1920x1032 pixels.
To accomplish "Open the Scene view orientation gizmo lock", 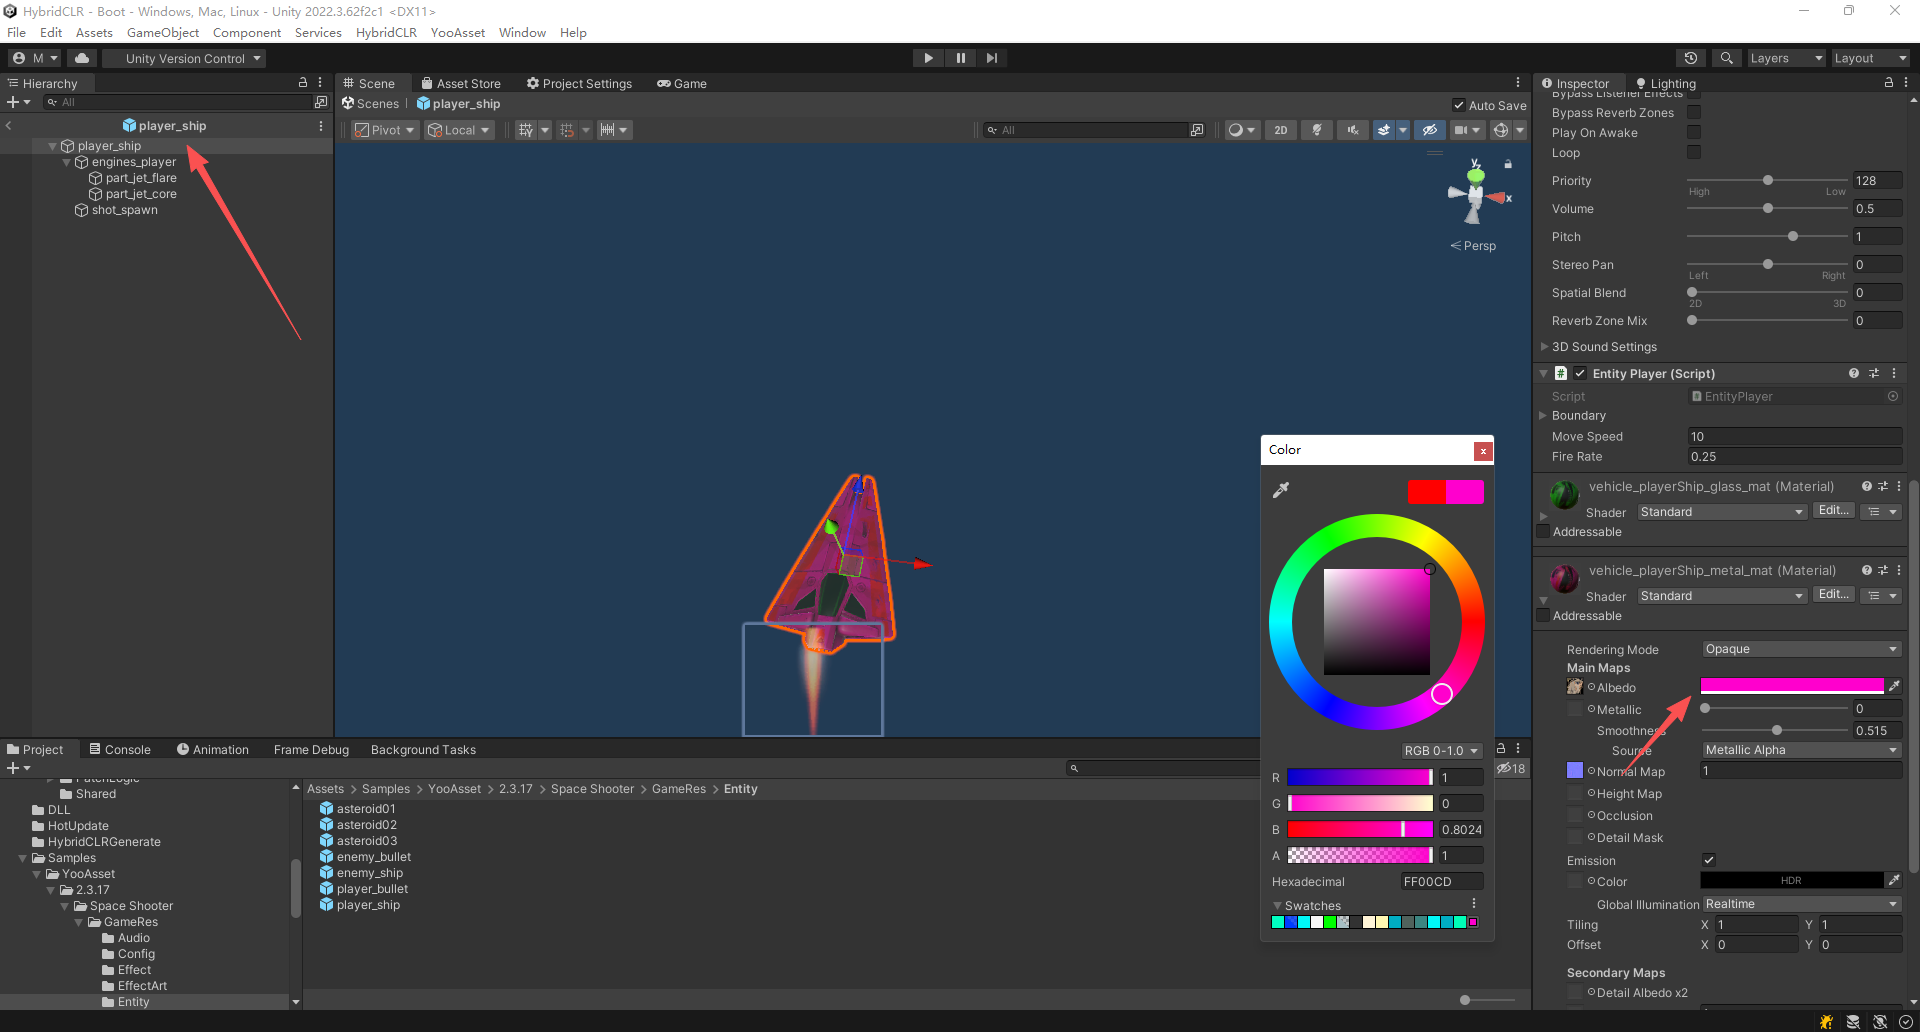I will (1508, 164).
